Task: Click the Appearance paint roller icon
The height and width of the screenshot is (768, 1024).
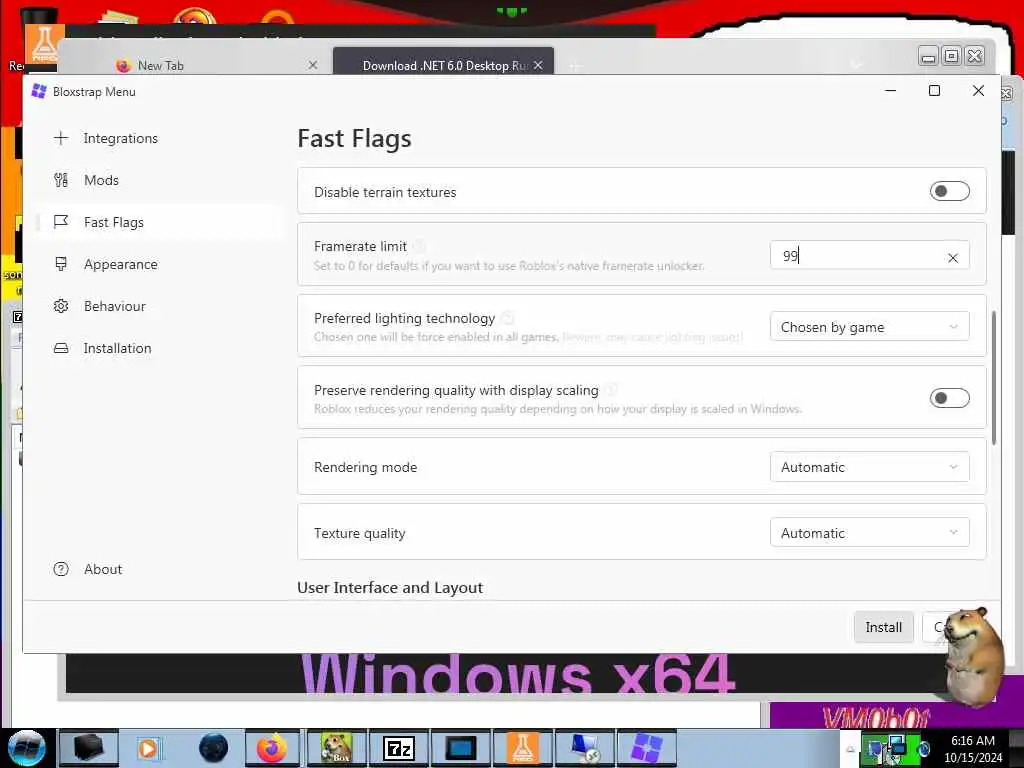Action: (61, 264)
